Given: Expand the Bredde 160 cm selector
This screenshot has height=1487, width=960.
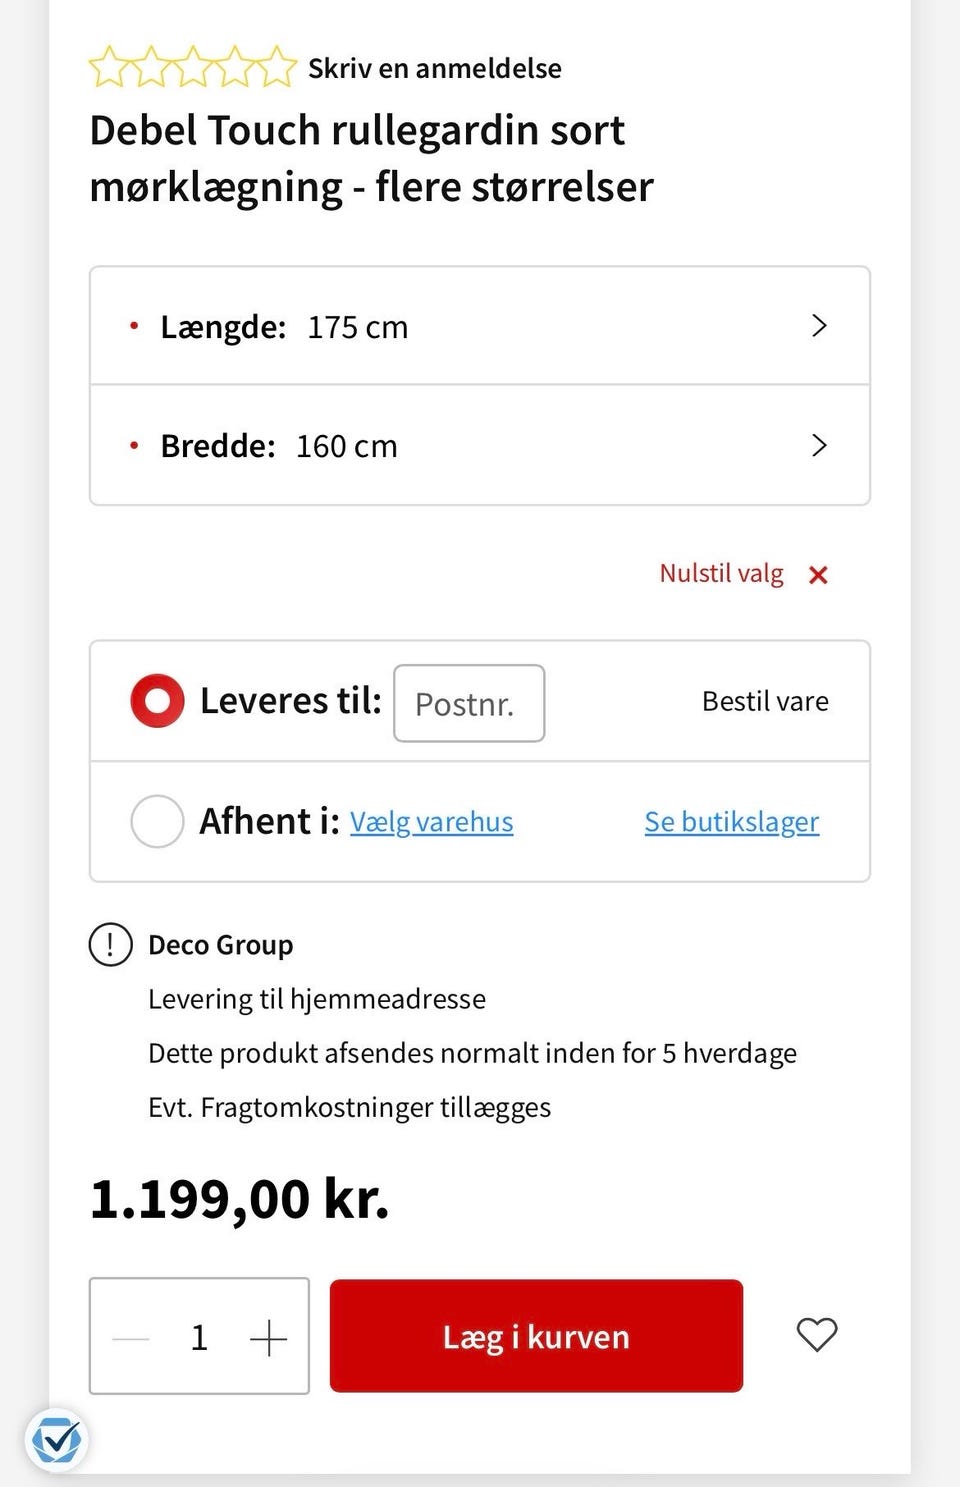Looking at the screenshot, I should coord(480,446).
